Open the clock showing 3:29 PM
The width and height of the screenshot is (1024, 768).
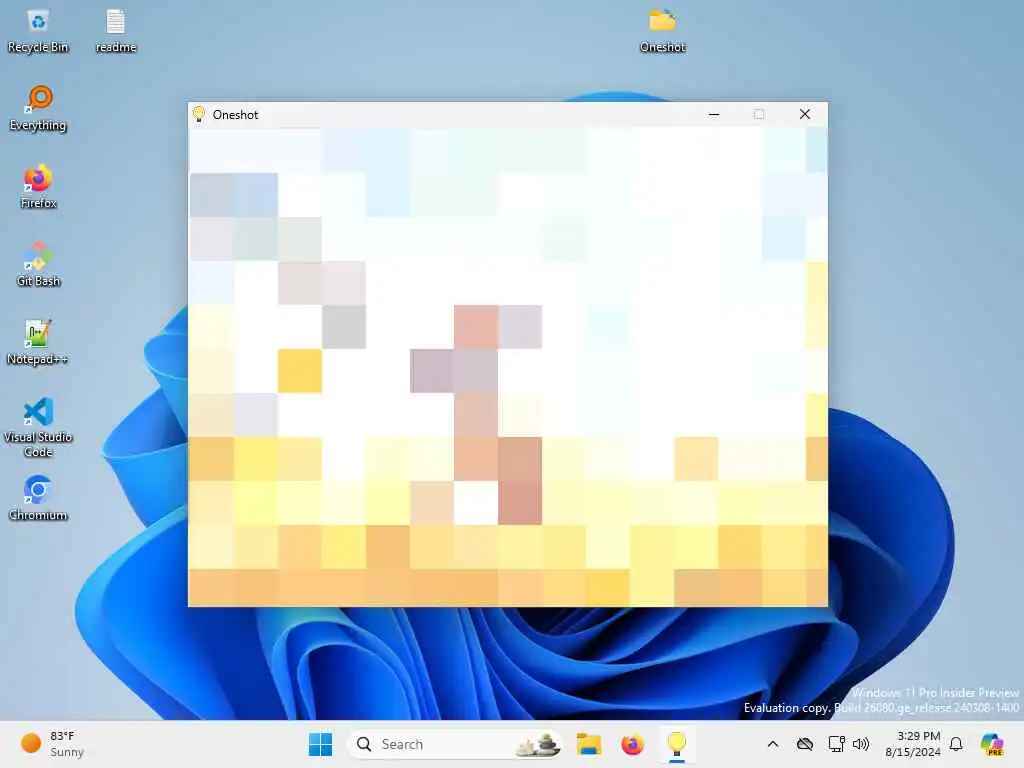[912, 744]
